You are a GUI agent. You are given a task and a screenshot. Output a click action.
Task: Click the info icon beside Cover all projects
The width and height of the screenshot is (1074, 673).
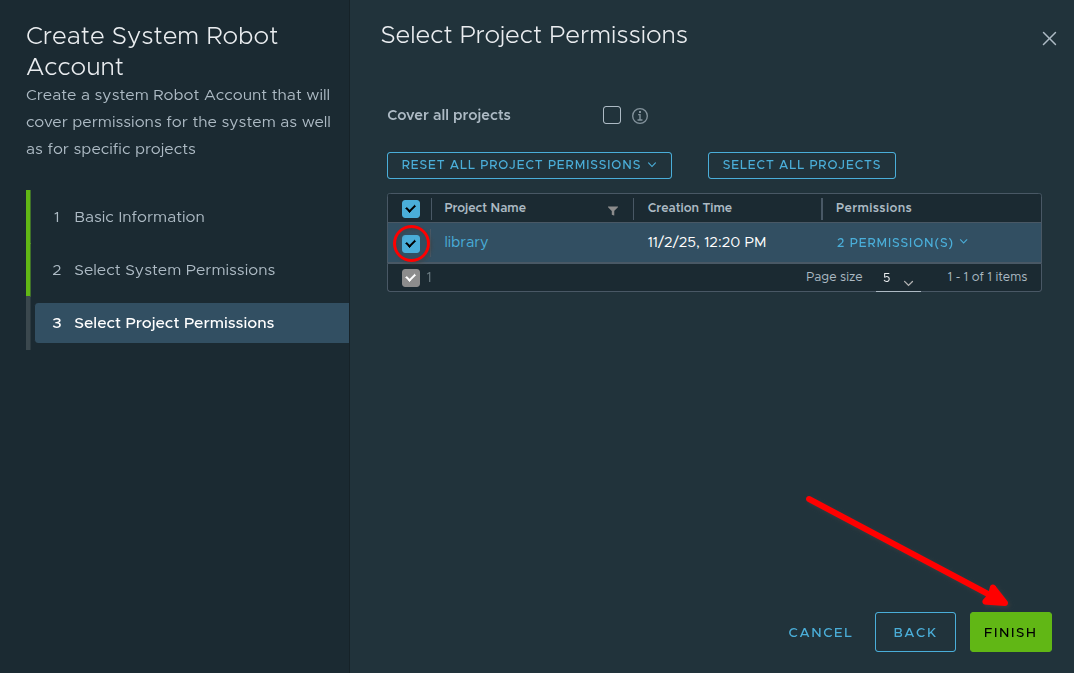tap(640, 116)
